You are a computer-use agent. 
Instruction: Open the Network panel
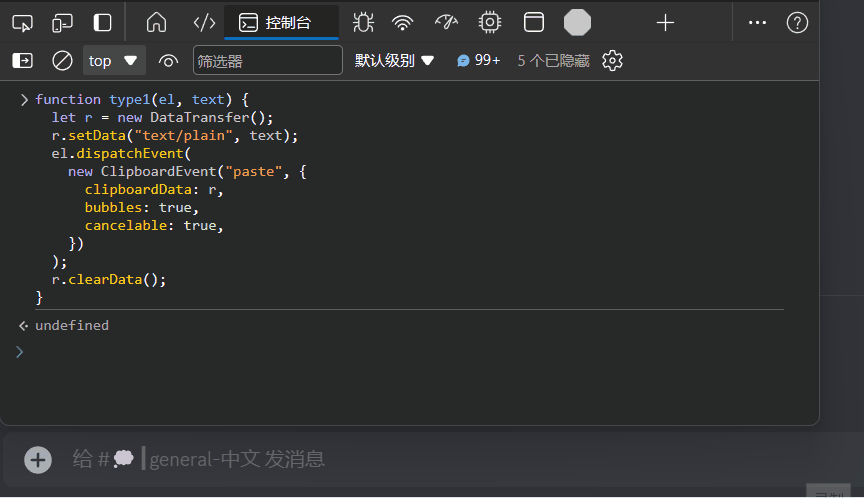pos(403,22)
